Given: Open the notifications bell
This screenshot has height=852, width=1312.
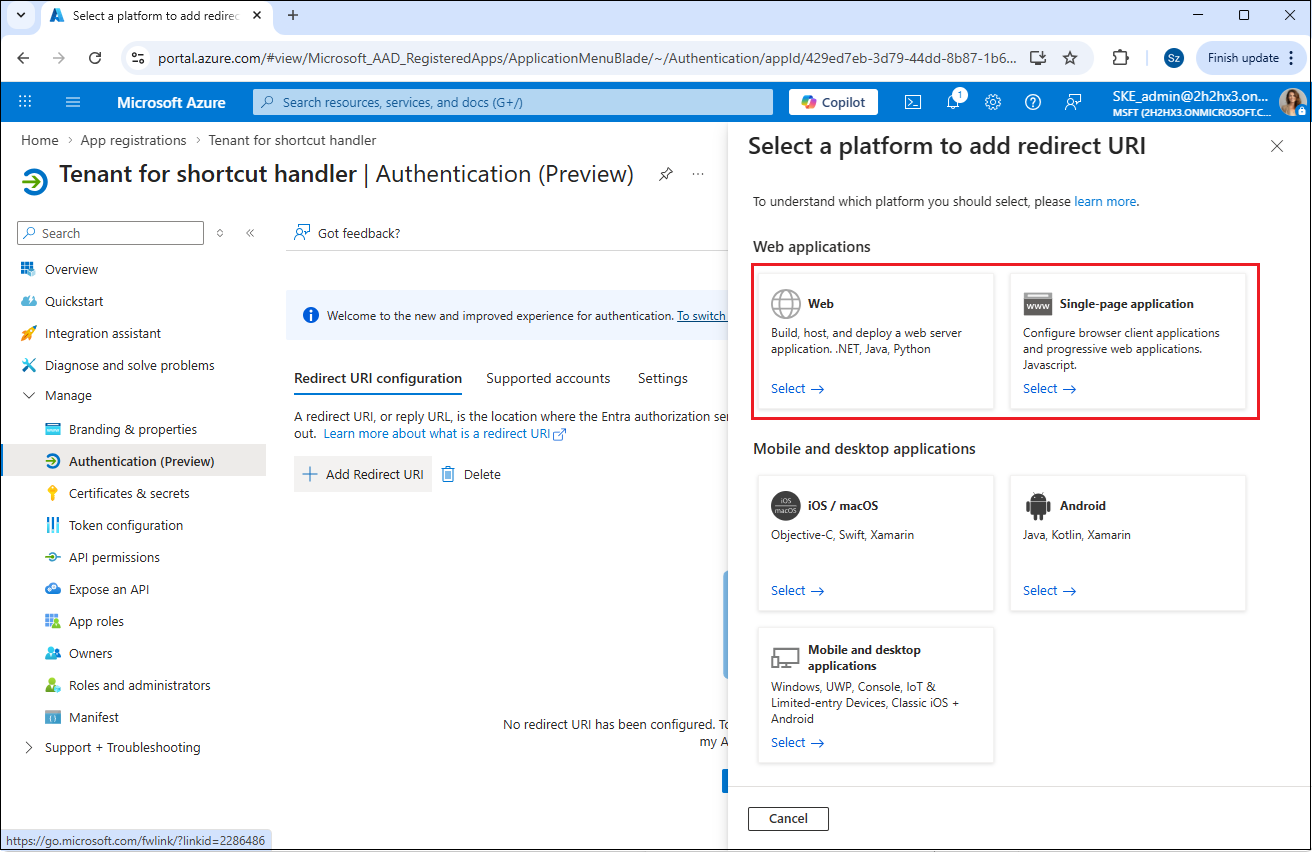Looking at the screenshot, I should pyautogui.click(x=953, y=102).
